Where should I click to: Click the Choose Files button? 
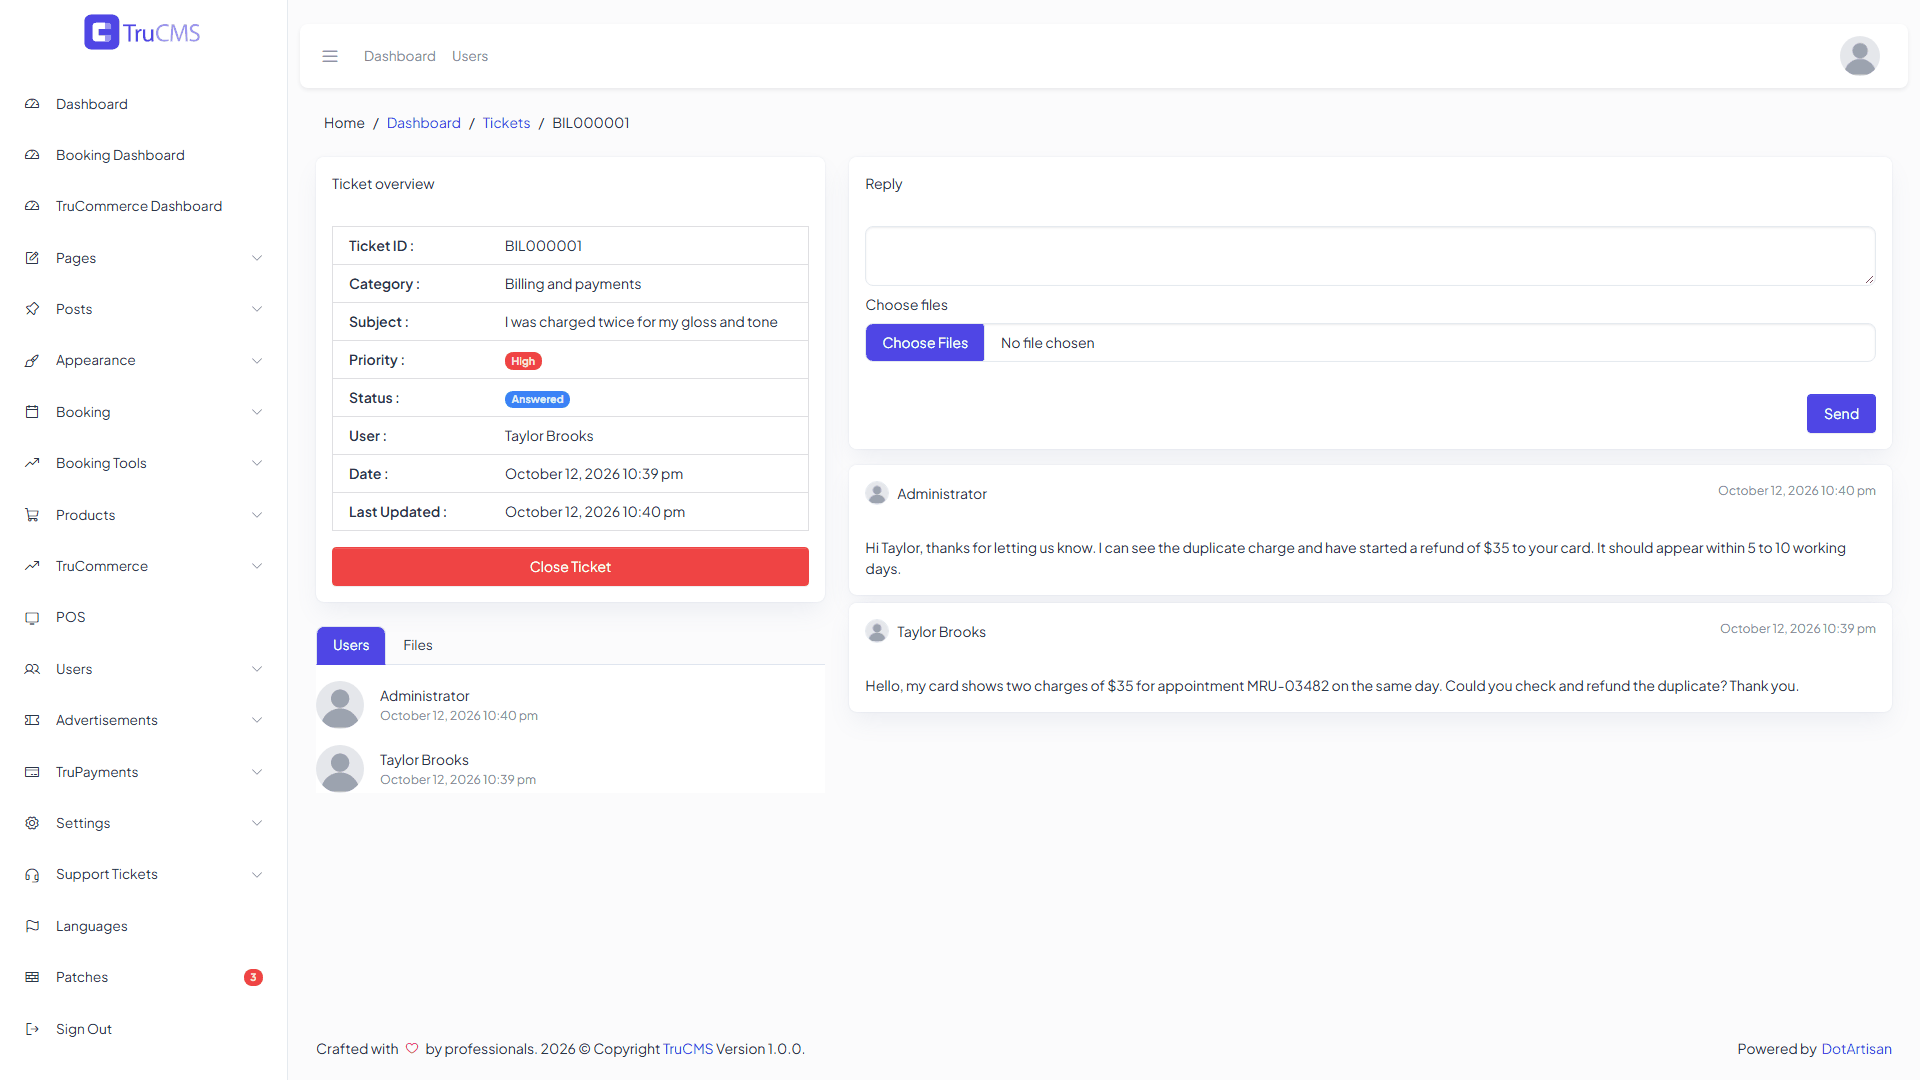925,343
